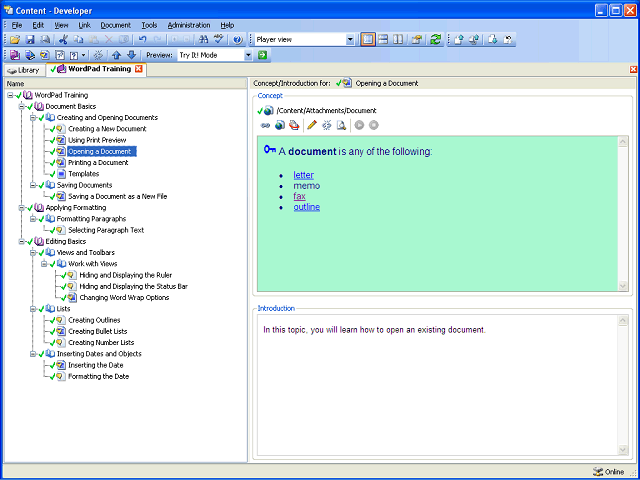This screenshot has height=480, width=640.
Task: Click the Cut scissors icon
Action: (63, 40)
